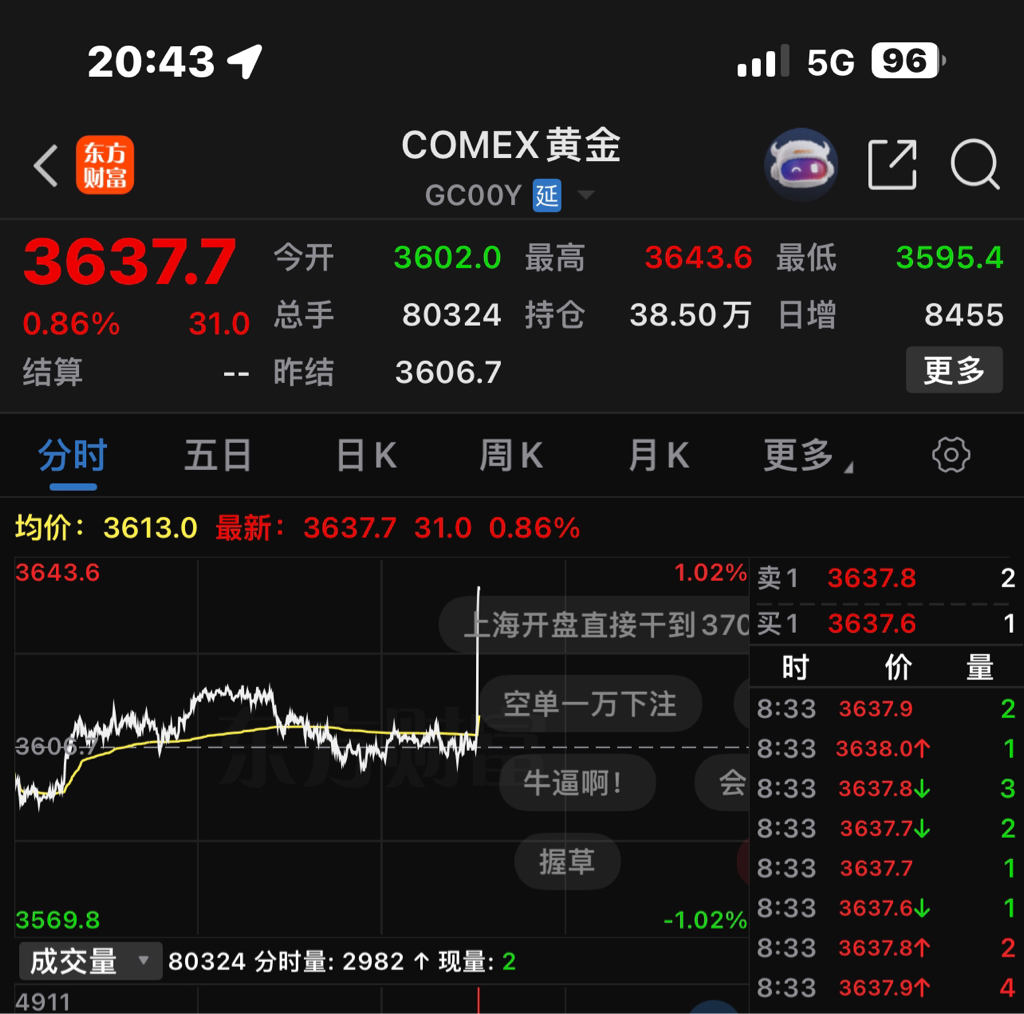
Task: Tap the 空单一万下注 comment bubble
Action: [590, 704]
